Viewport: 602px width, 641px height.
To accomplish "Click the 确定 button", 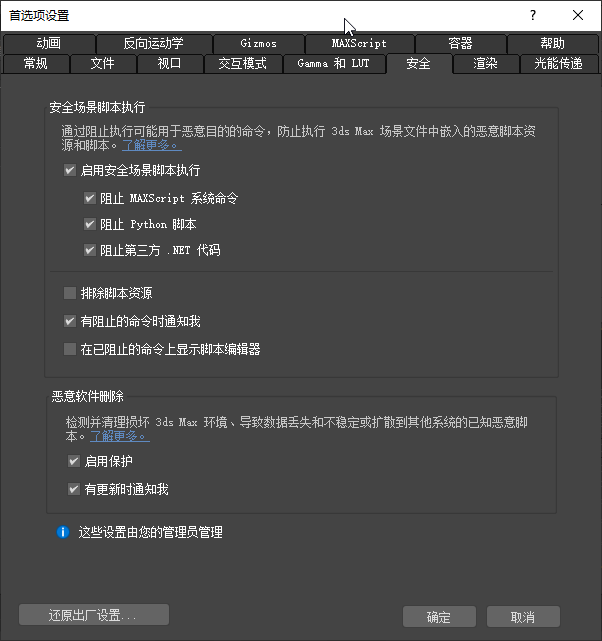I will 439,616.
